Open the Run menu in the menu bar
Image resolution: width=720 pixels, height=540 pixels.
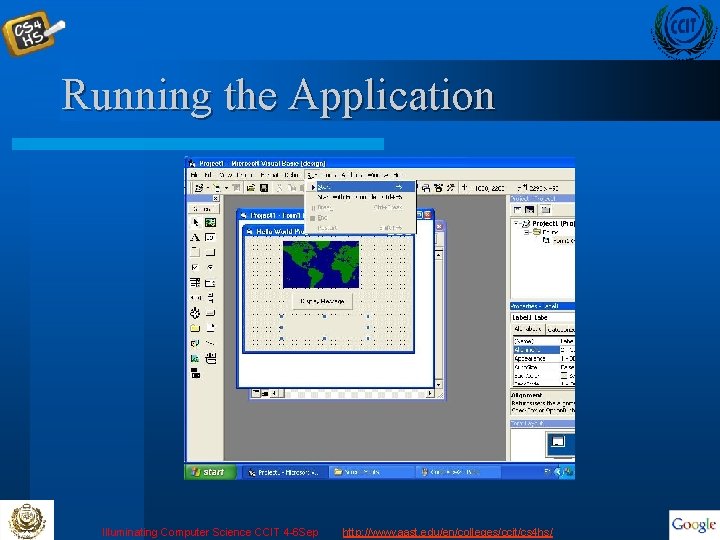(x=311, y=175)
